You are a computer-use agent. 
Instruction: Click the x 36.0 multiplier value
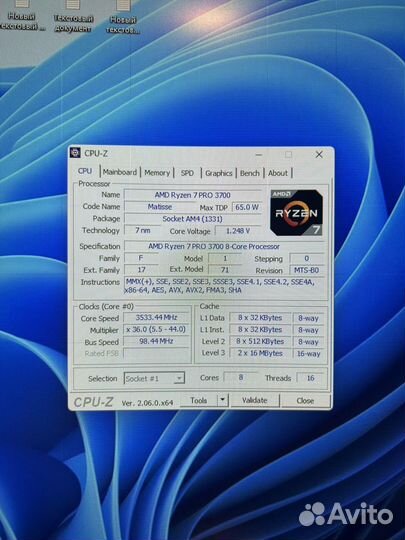[156, 329]
